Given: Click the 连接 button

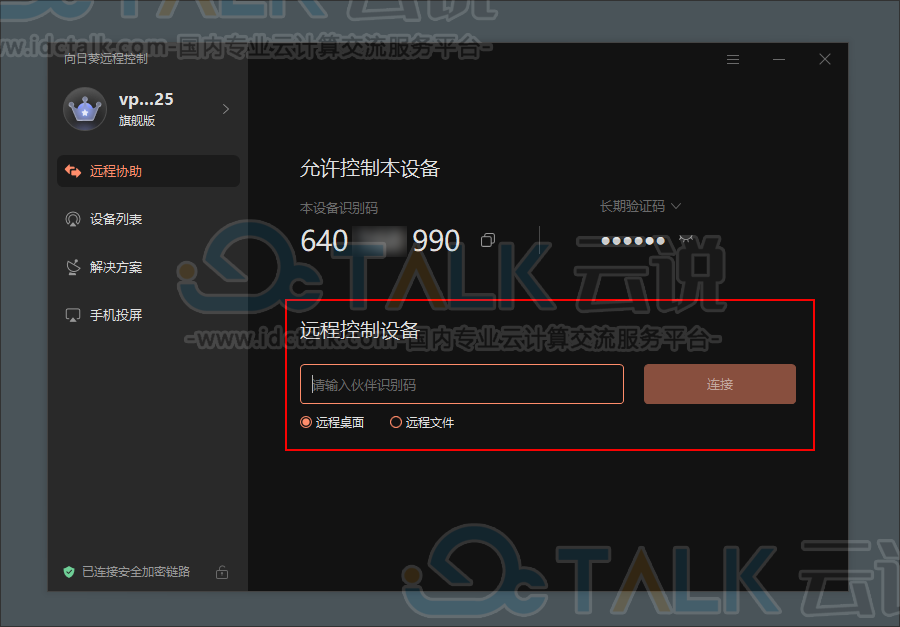Looking at the screenshot, I should (x=720, y=384).
